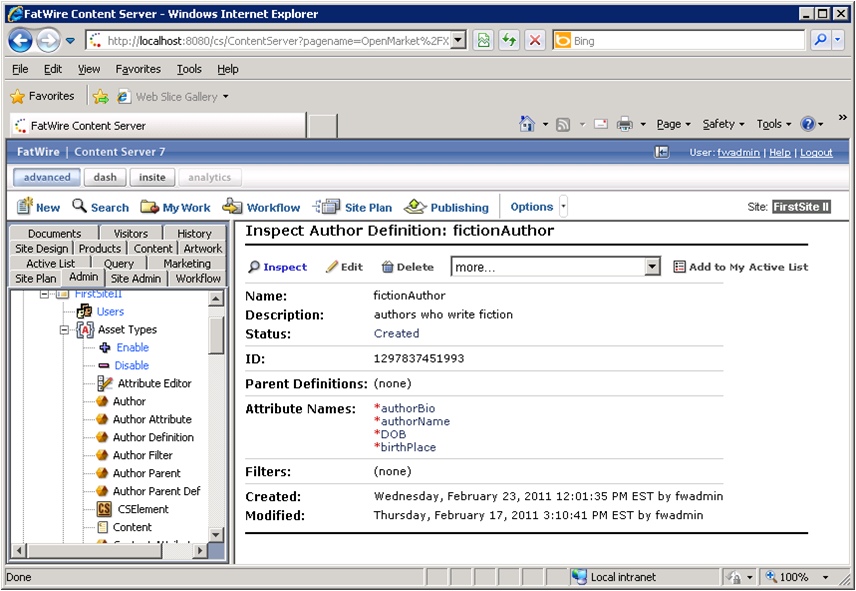
Task: Open the Options dropdown arrow
Action: pos(564,207)
